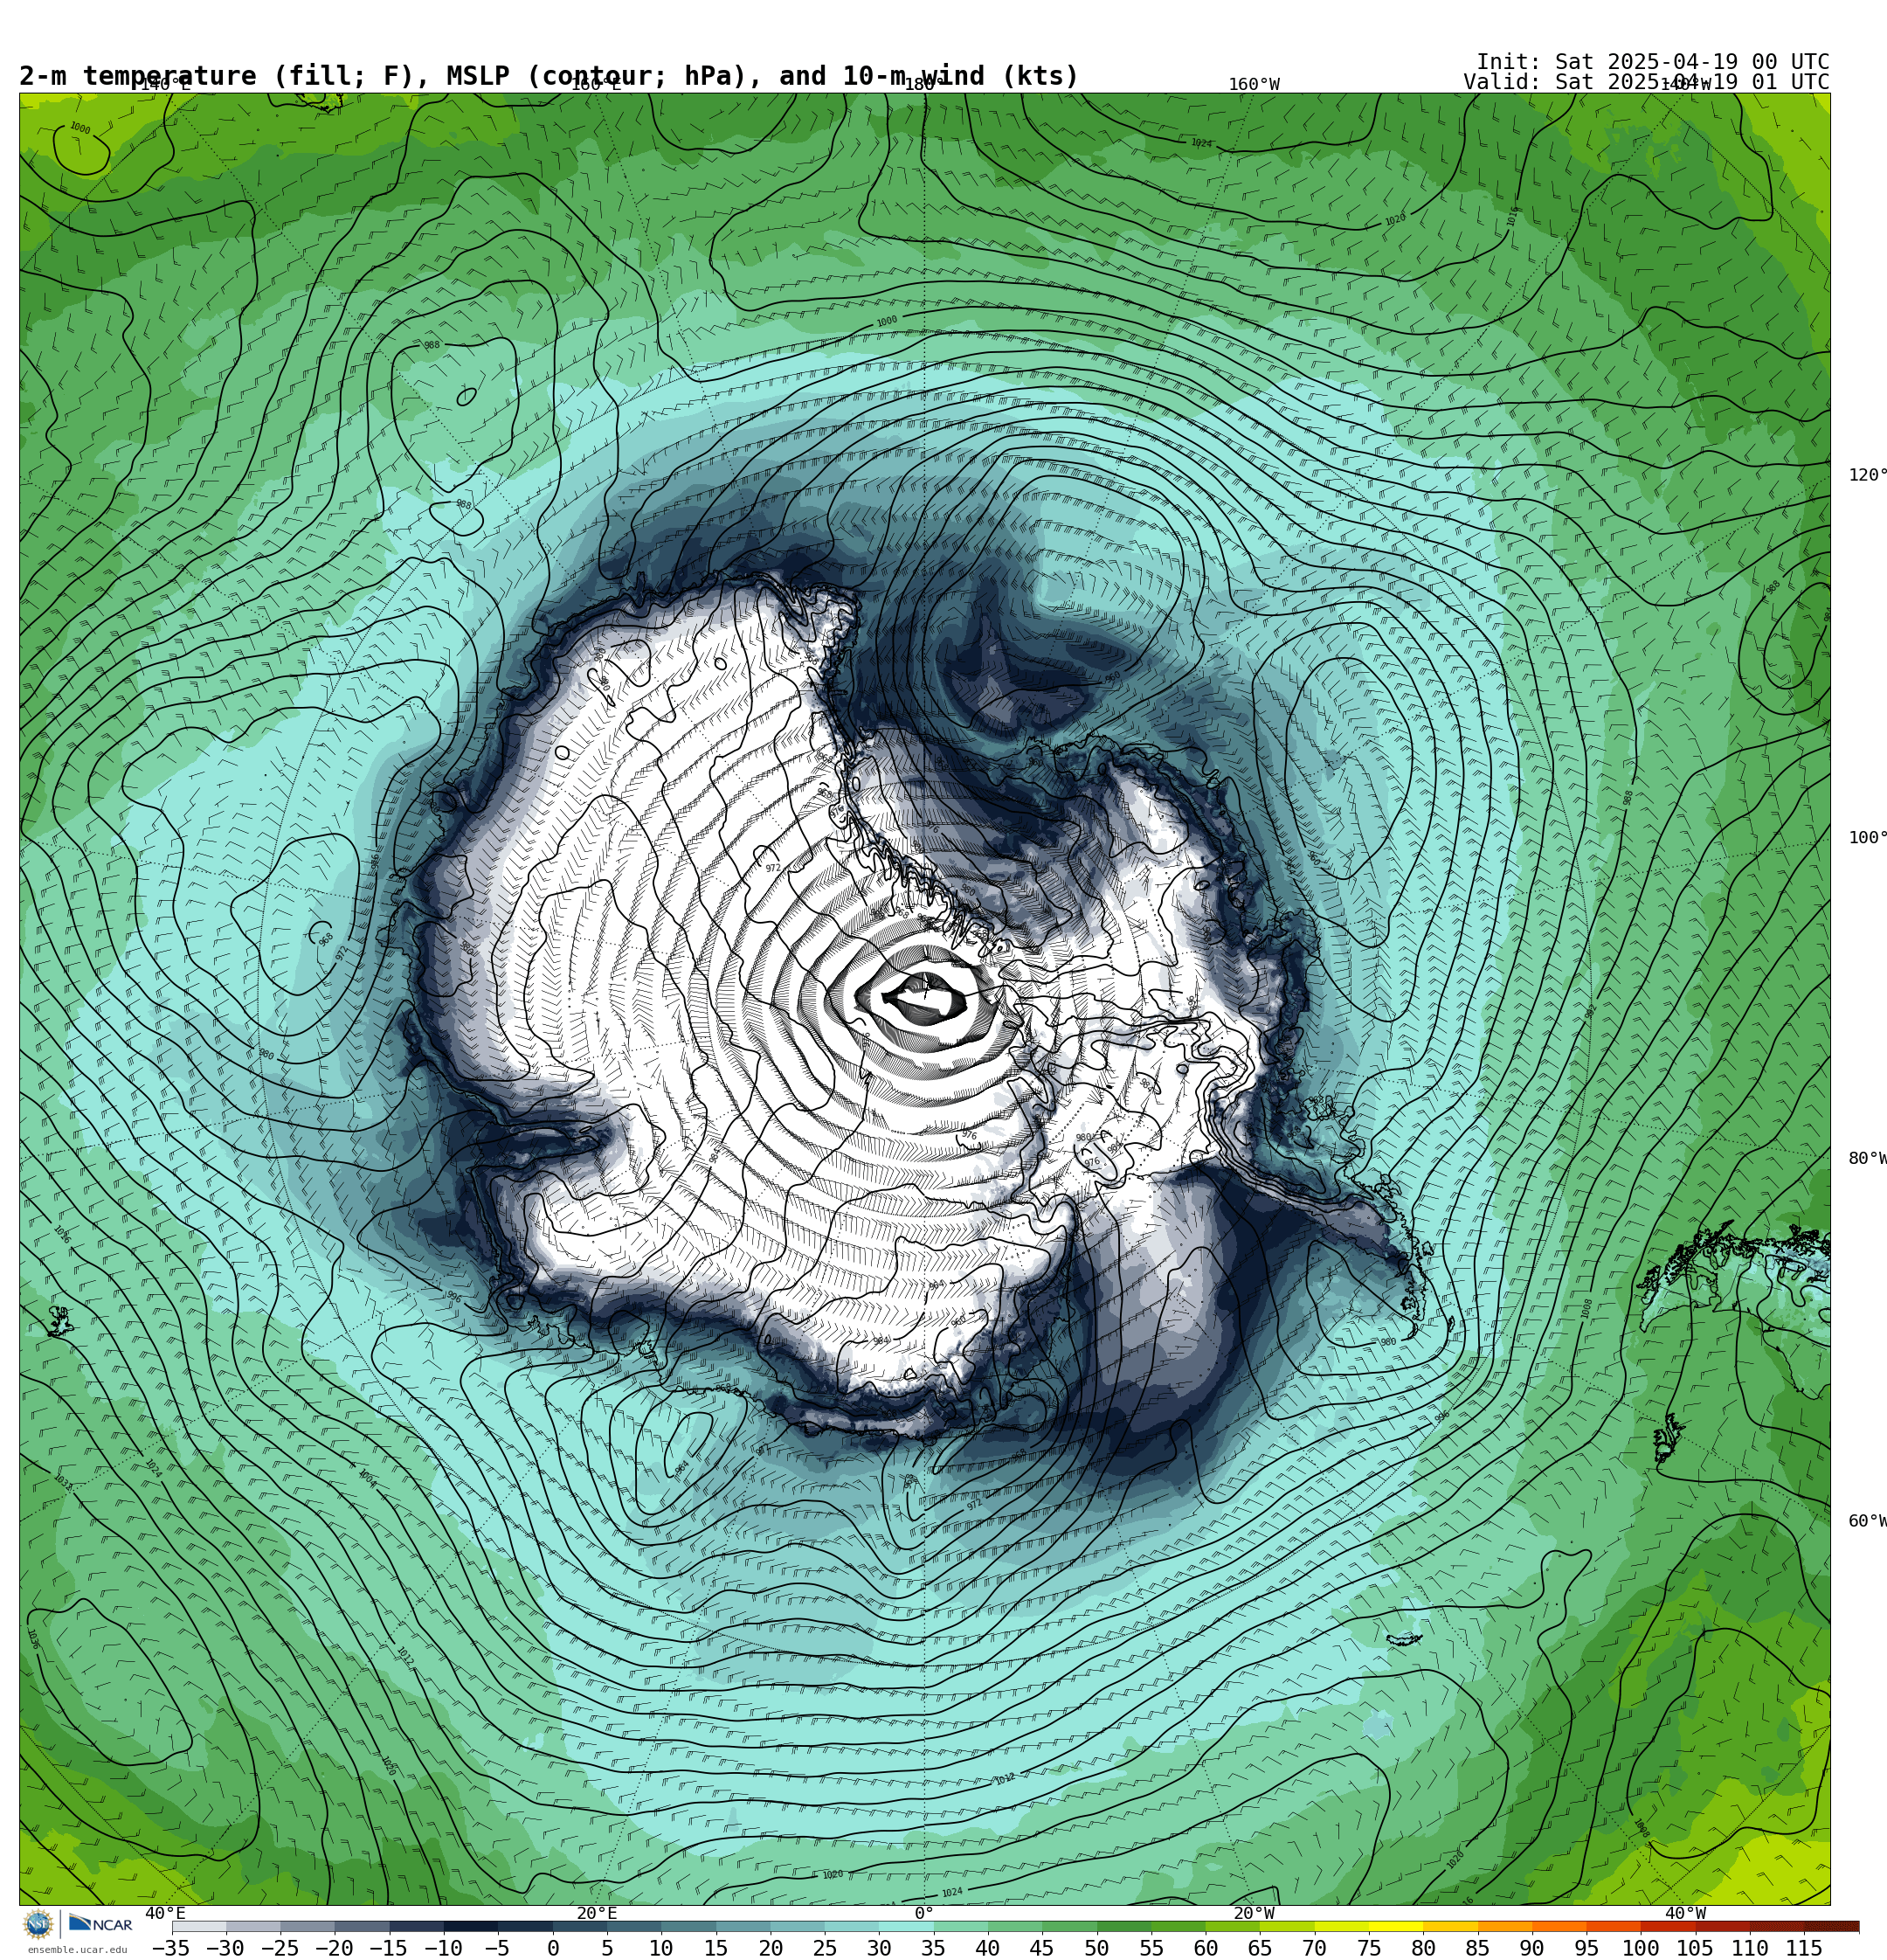Click the 0 tick label on colorbar
1887x1960 pixels.
click(552, 1948)
